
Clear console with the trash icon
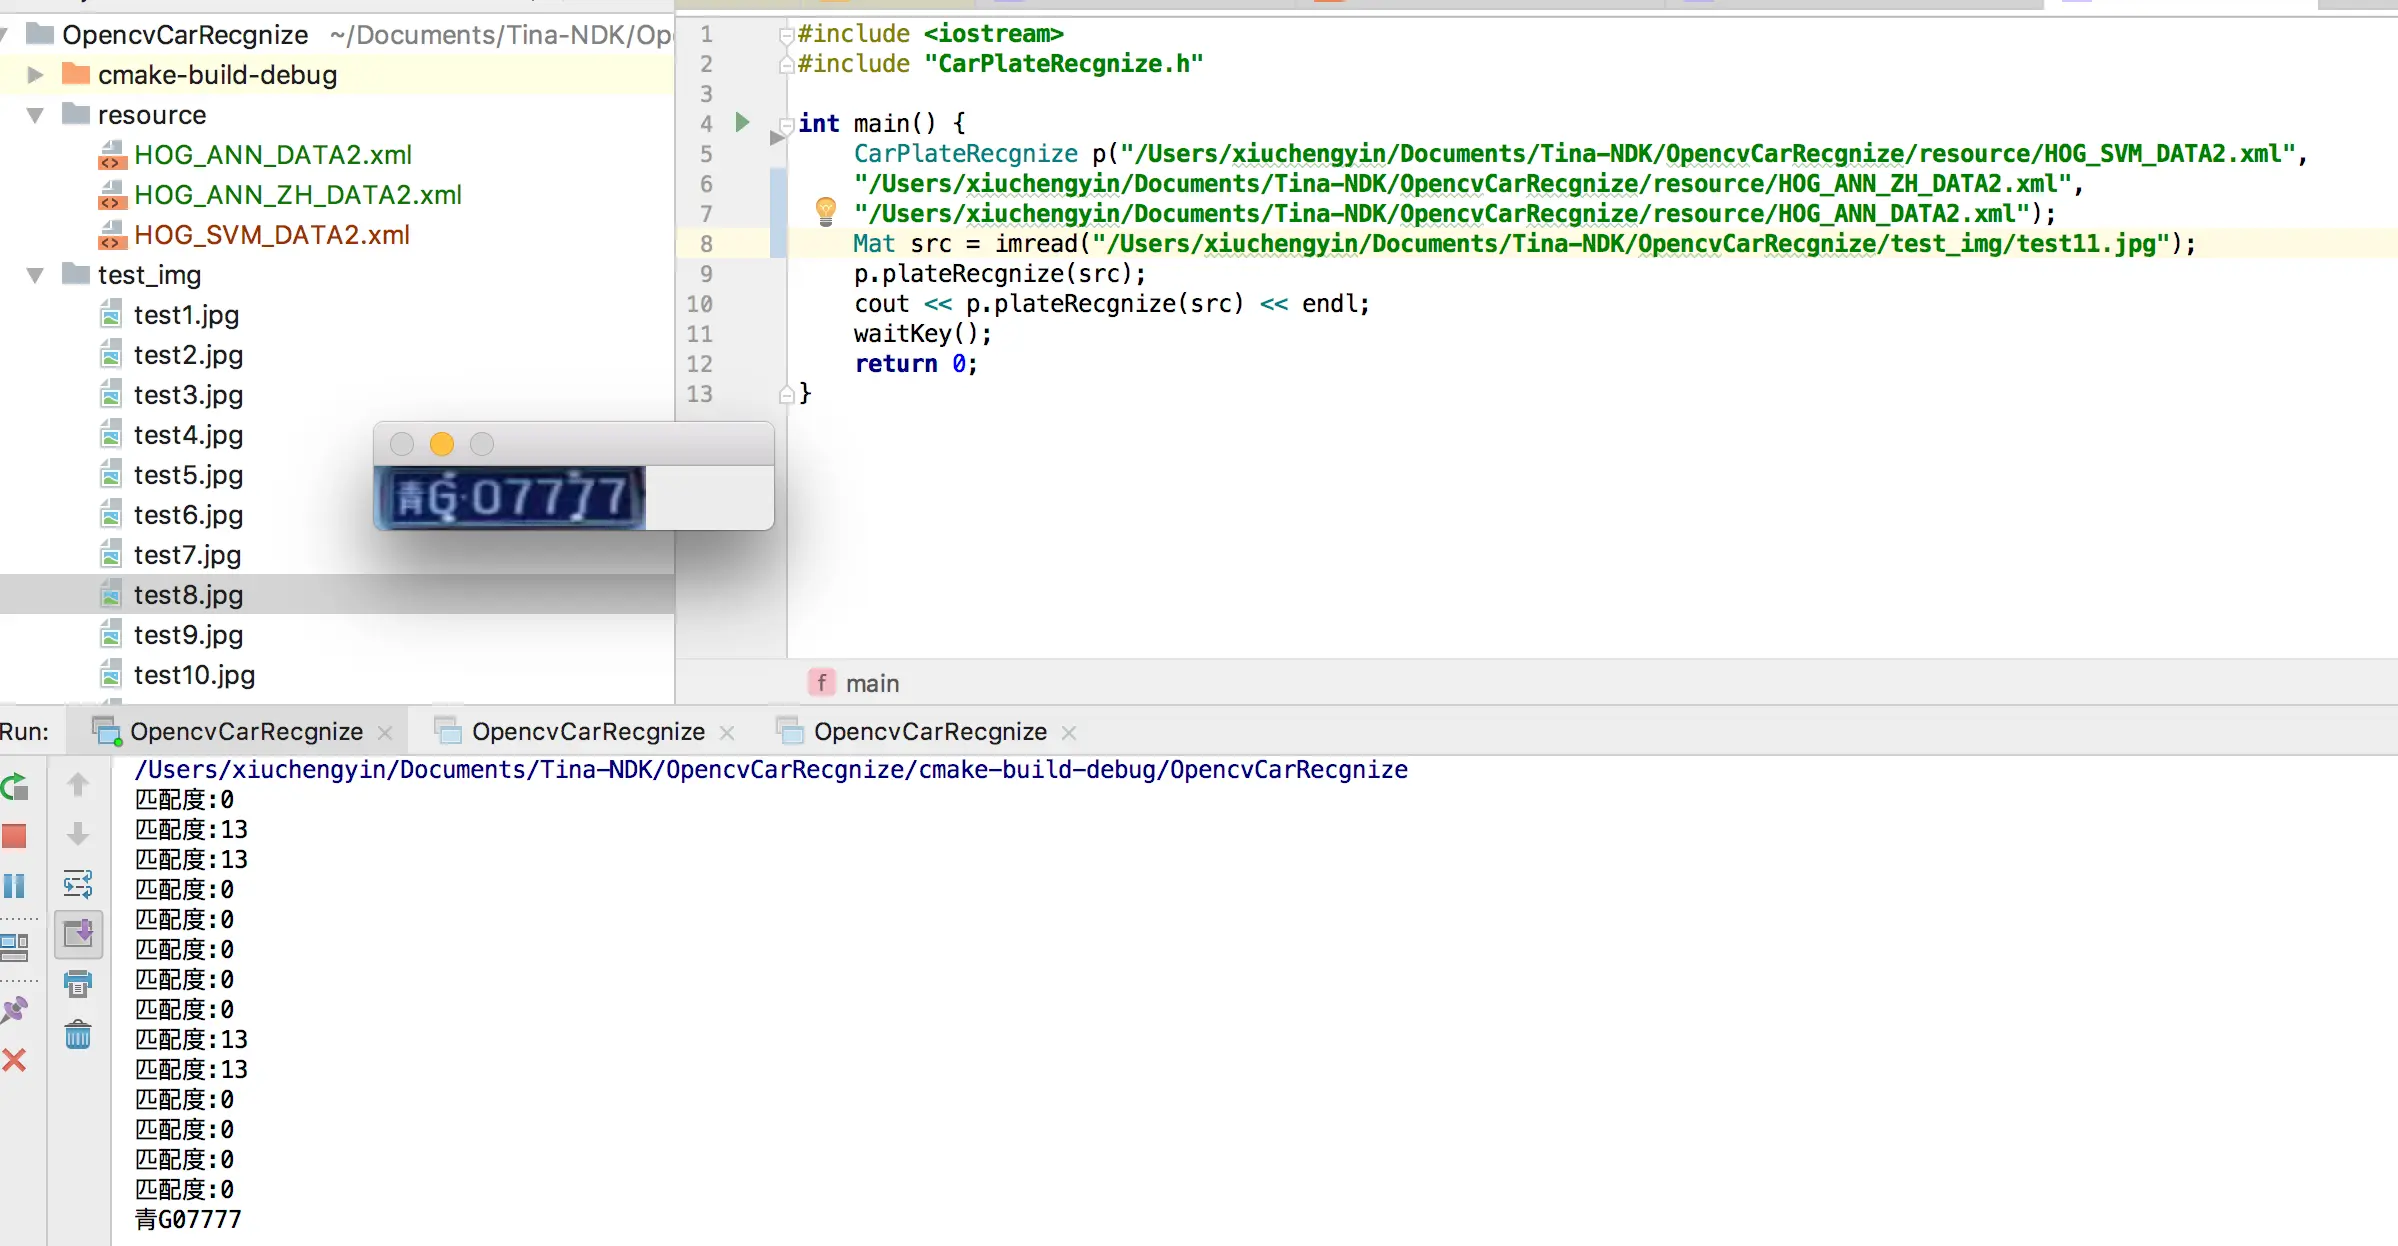[x=78, y=1034]
